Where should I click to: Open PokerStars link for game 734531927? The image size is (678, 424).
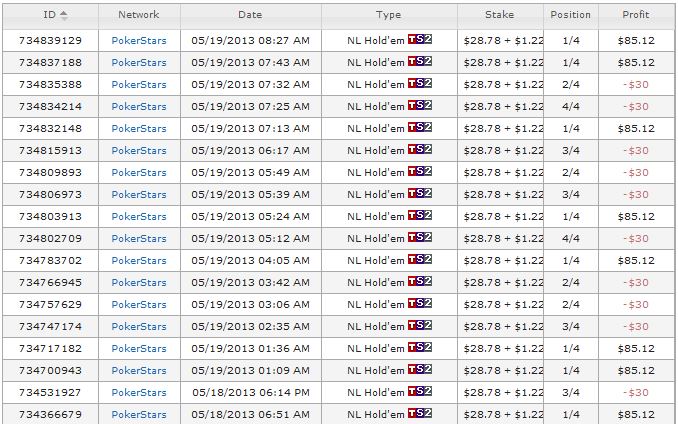(x=139, y=392)
